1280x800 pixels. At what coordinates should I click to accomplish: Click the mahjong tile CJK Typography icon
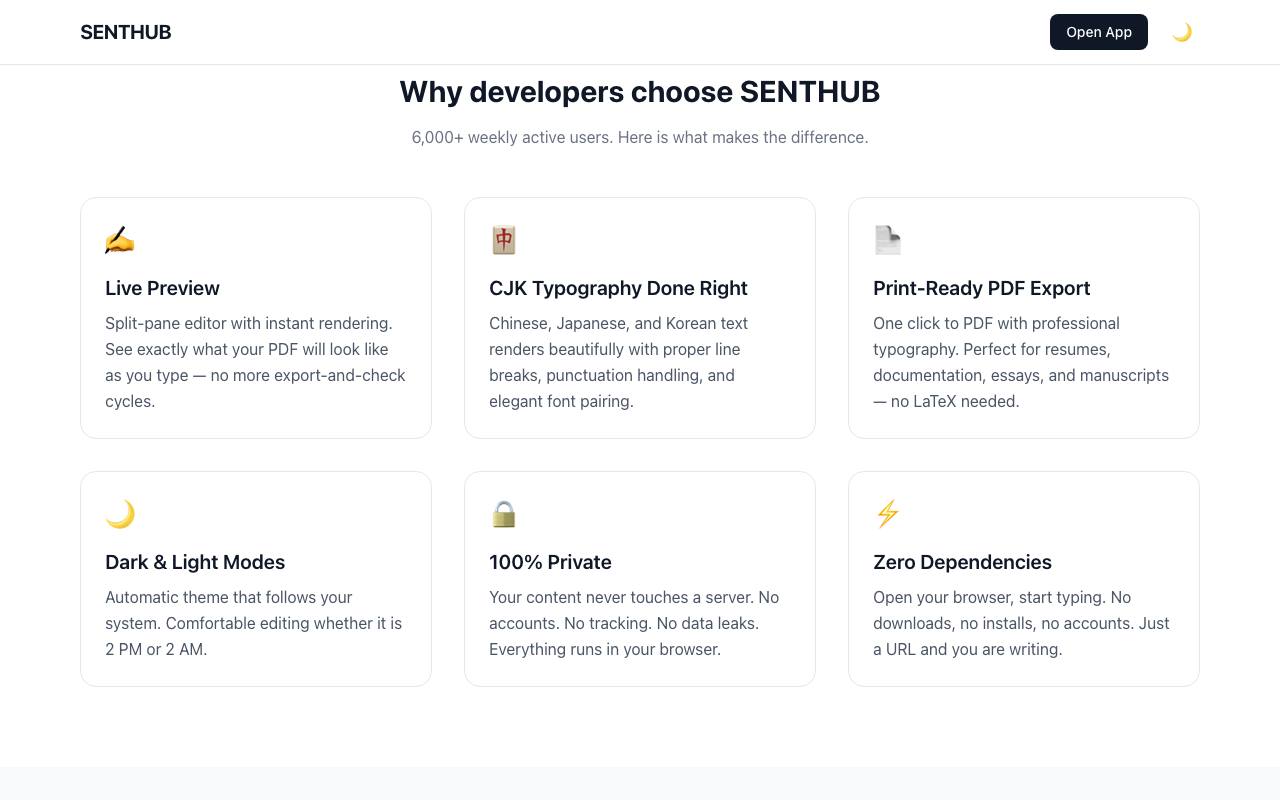pos(504,240)
